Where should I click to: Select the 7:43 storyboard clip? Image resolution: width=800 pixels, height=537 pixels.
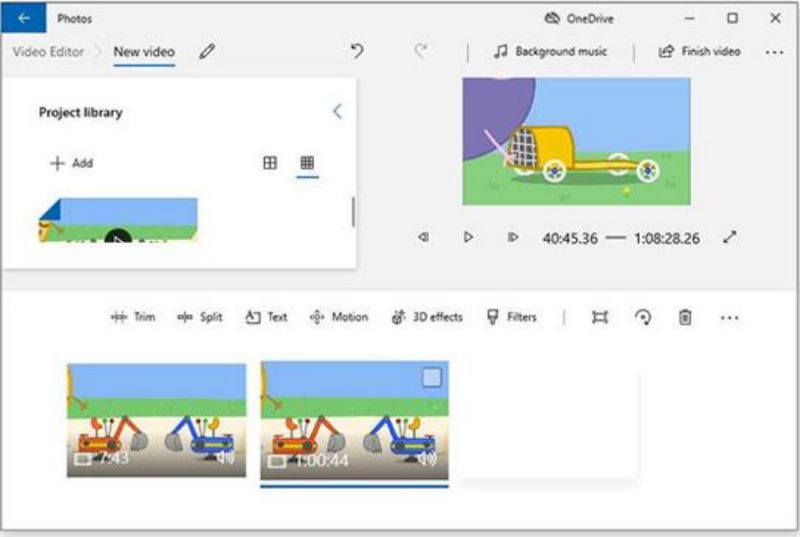[x=156, y=420]
